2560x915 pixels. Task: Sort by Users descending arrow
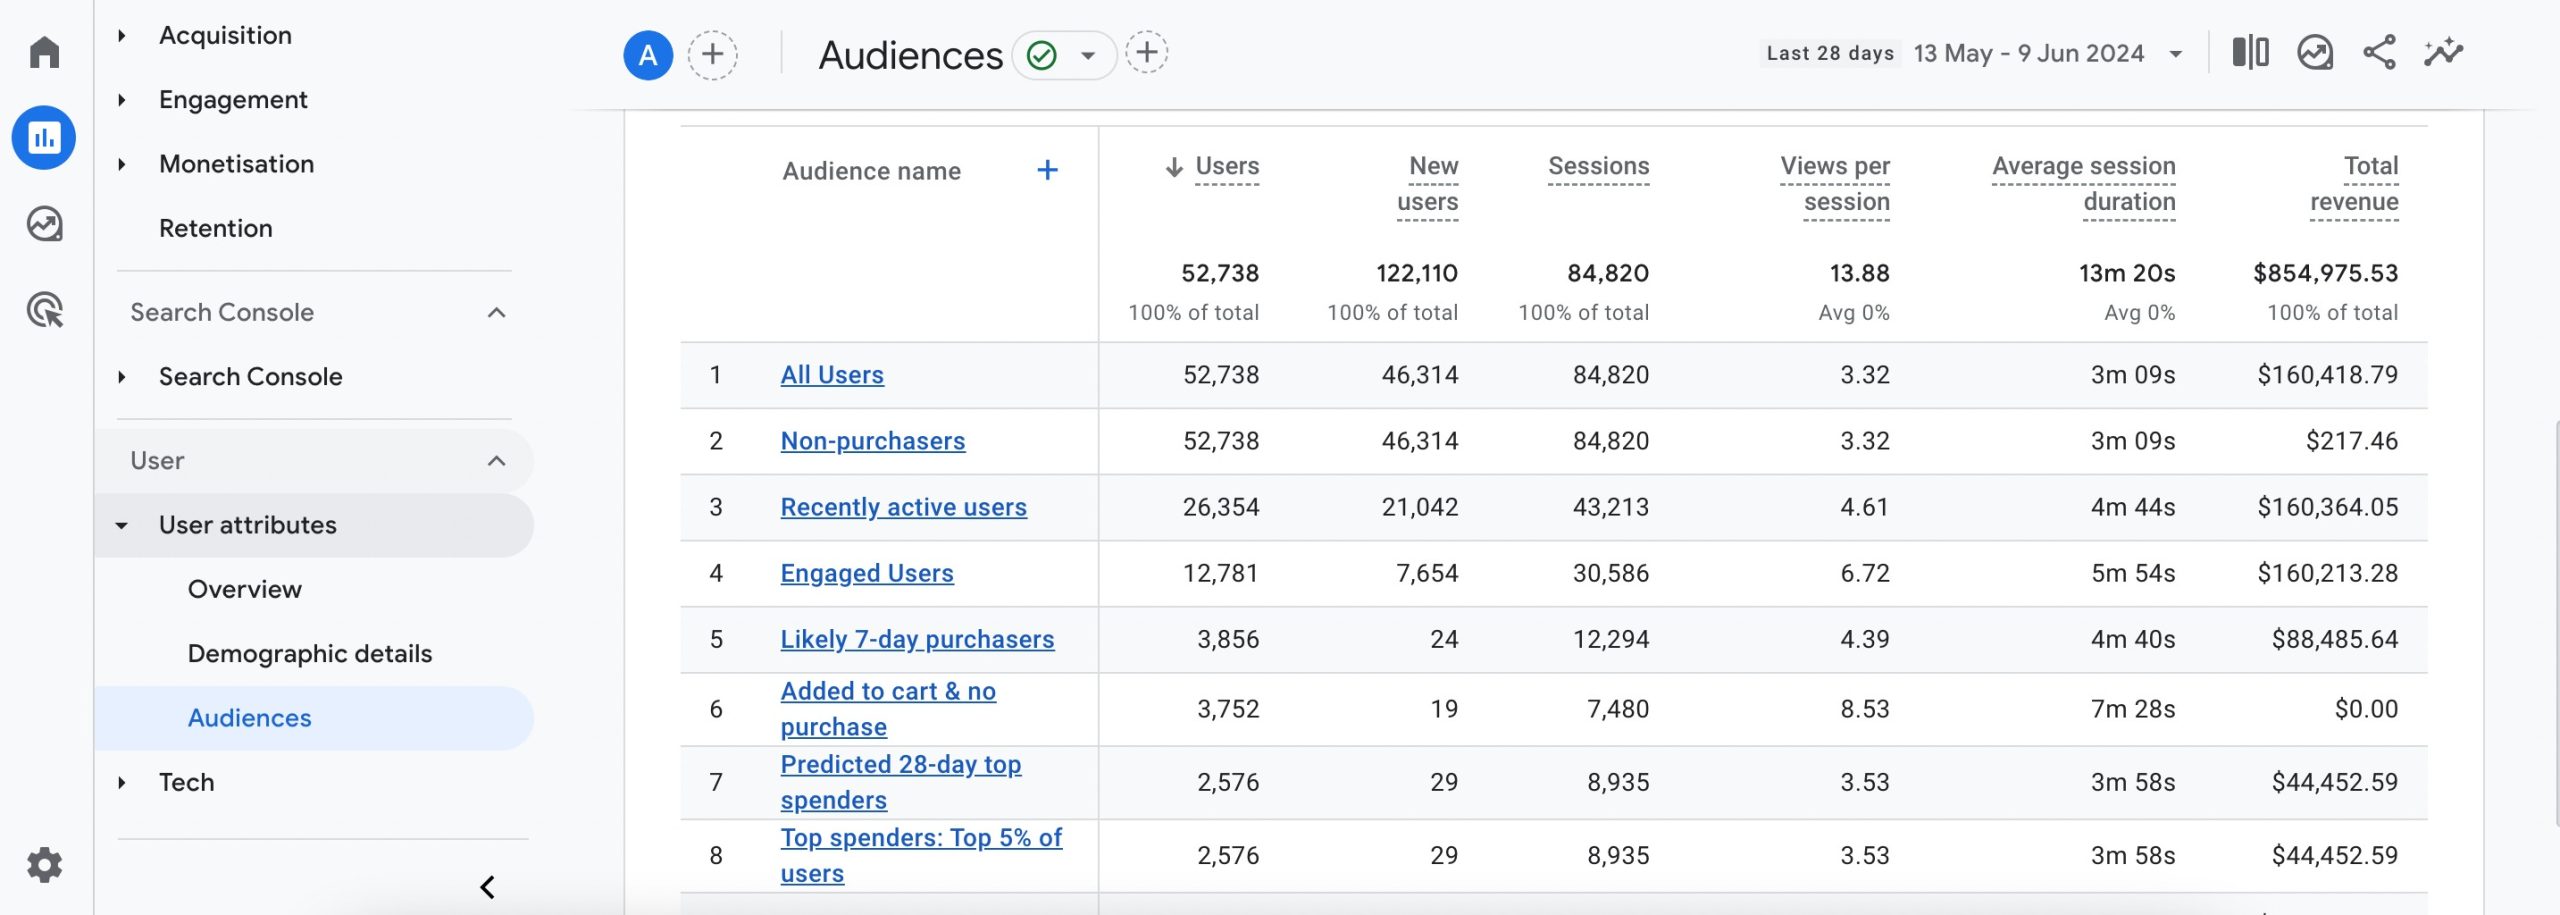click(1174, 167)
